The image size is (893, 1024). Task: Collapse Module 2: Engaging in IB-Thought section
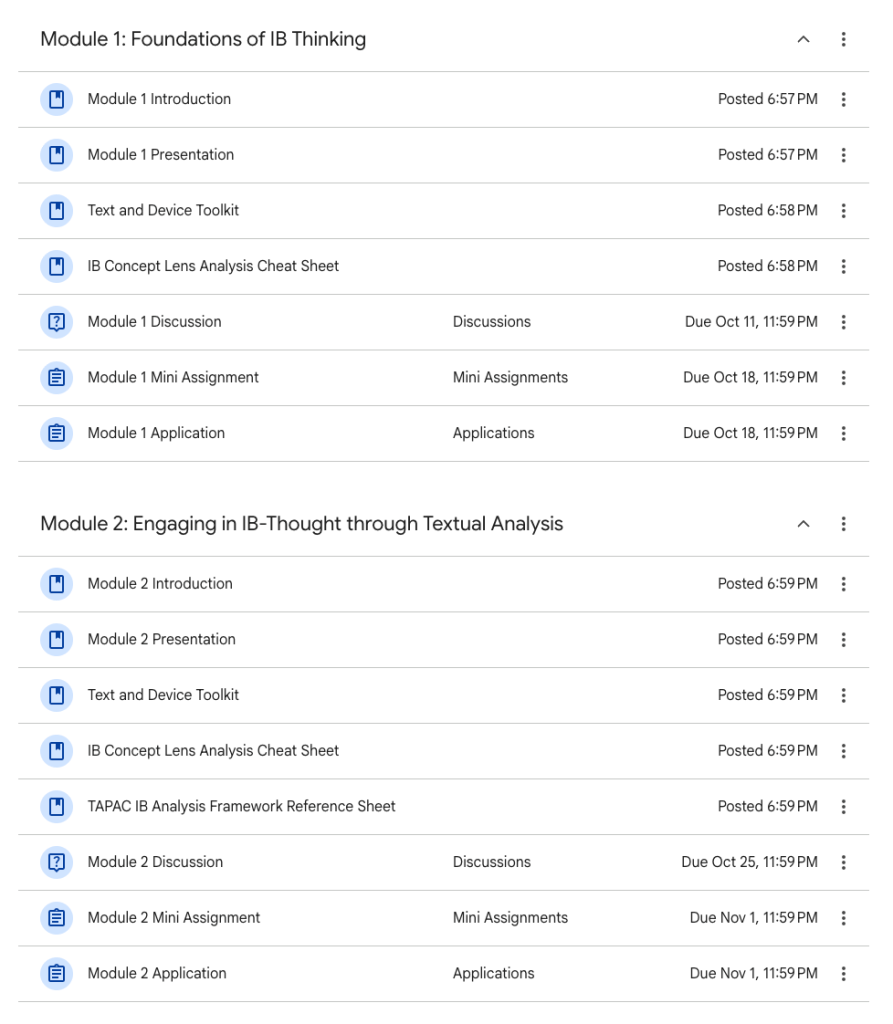(804, 524)
